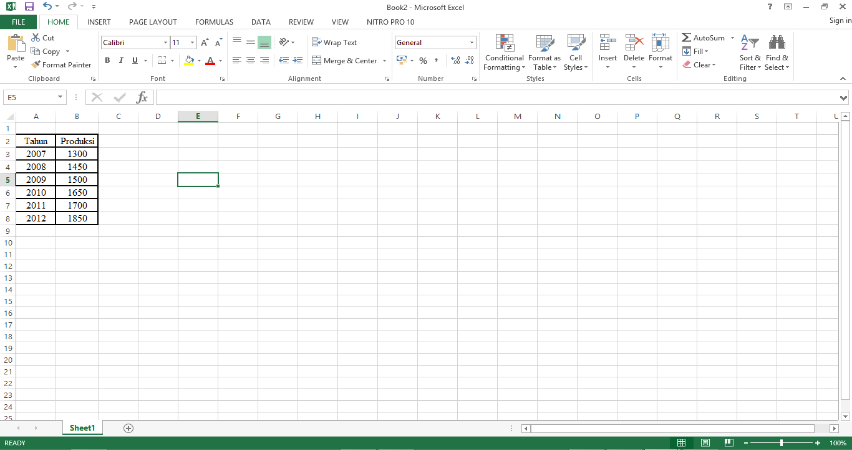Apply the red font color
Image resolution: width=852 pixels, height=450 pixels.
tap(210, 60)
